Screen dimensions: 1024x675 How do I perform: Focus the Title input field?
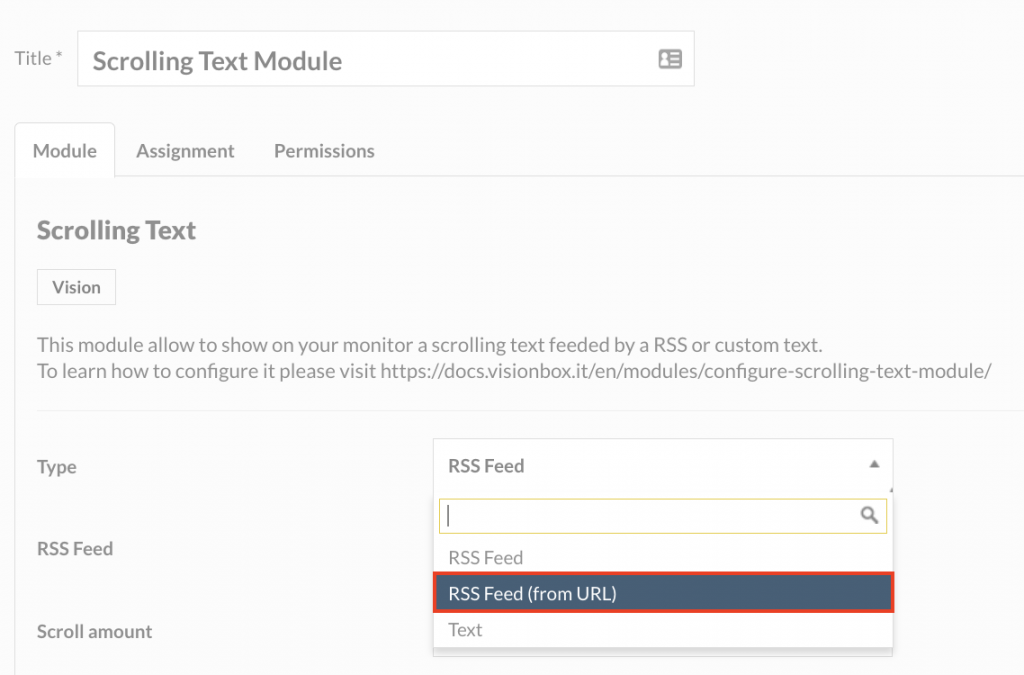(x=385, y=59)
